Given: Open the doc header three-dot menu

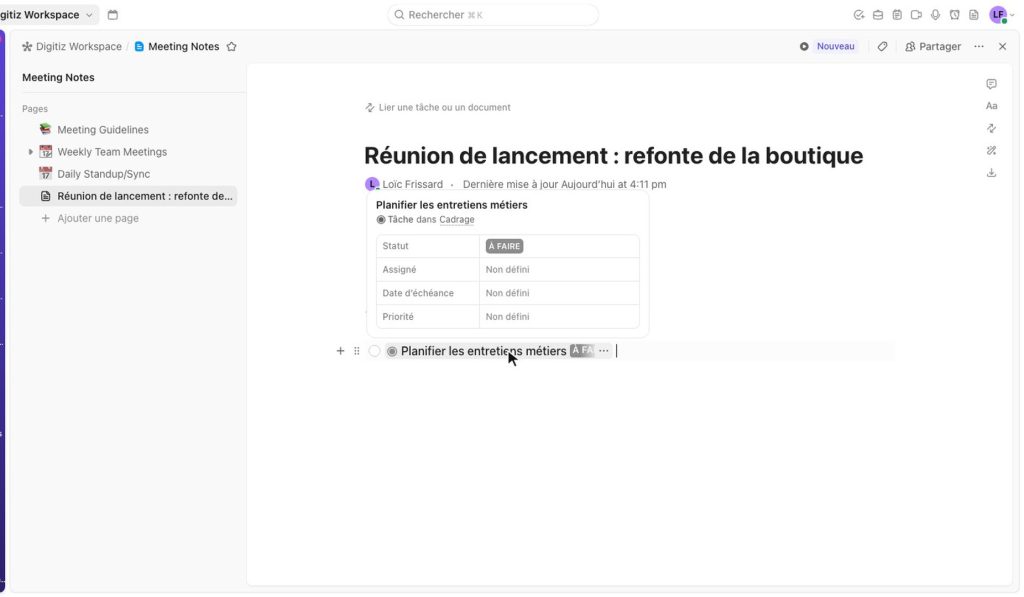Looking at the screenshot, I should [978, 46].
